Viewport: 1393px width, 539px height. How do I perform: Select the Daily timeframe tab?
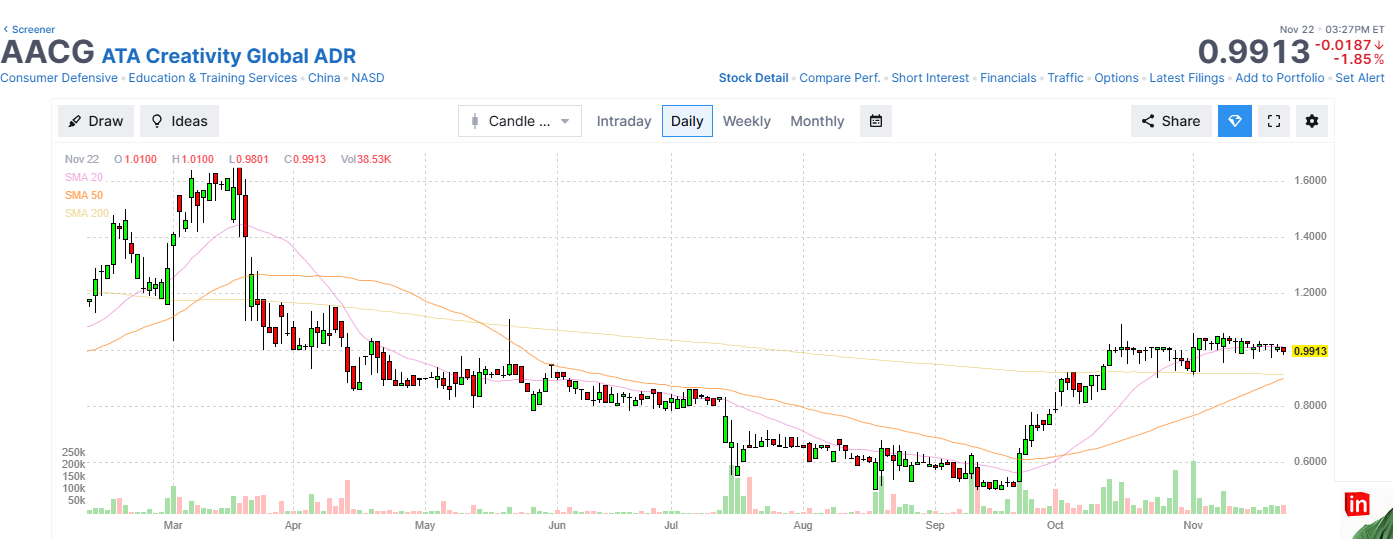(687, 121)
